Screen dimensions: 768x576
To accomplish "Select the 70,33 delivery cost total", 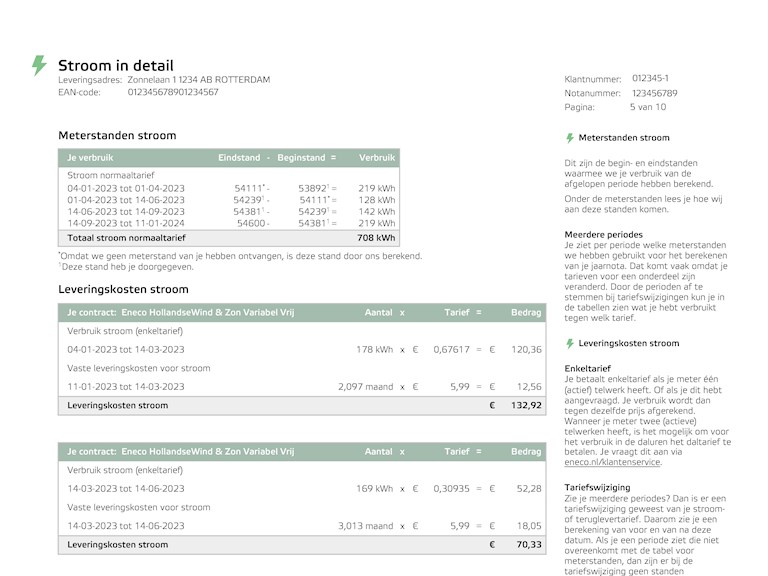I will click(526, 545).
